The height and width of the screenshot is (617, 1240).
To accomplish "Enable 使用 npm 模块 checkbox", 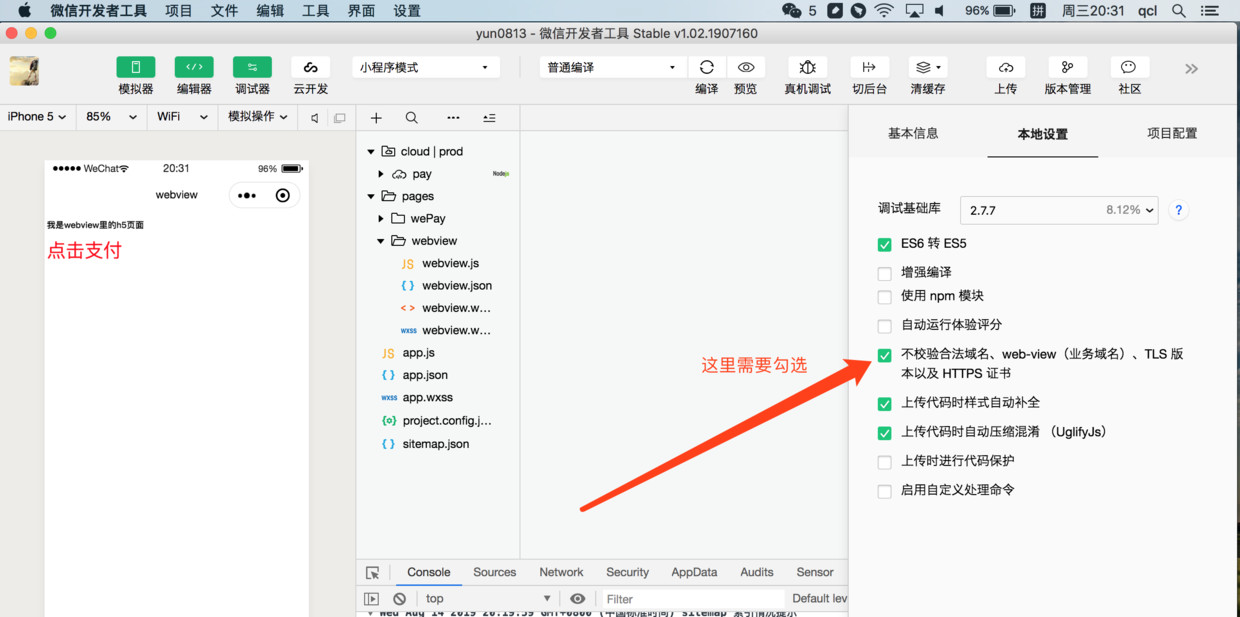I will 884,297.
